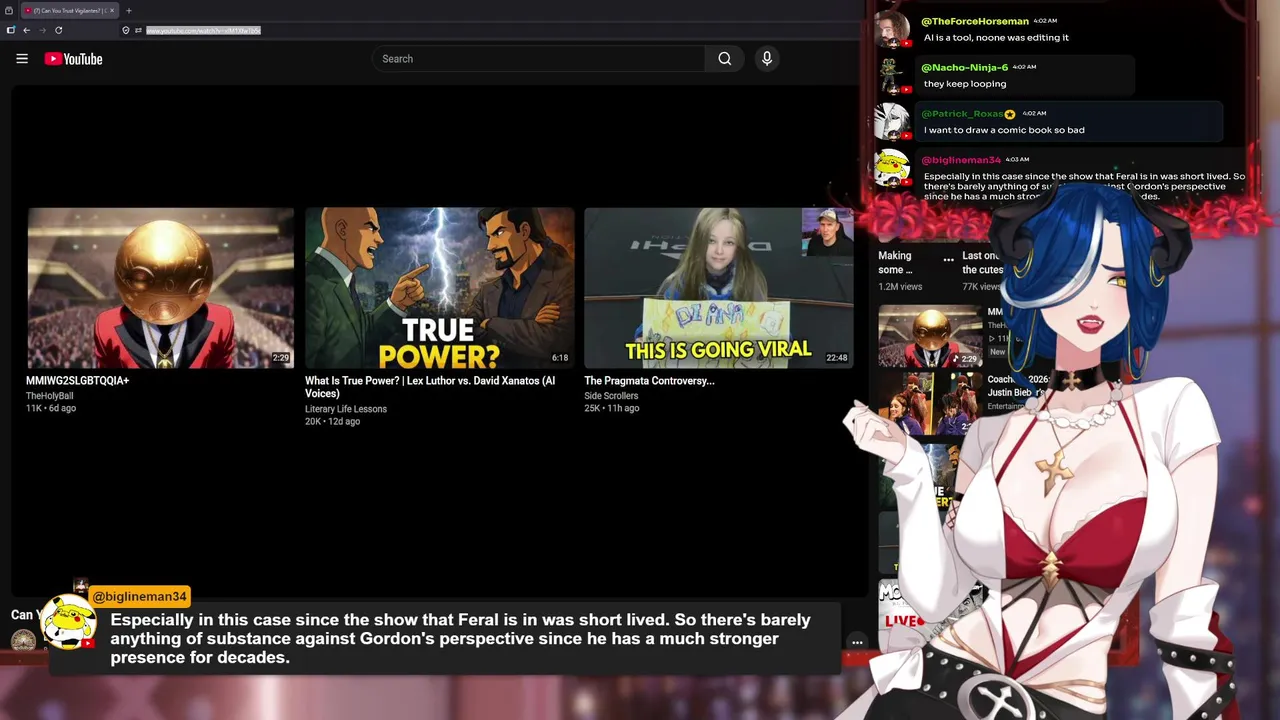Open Literary Life Lessons channel link

tap(346, 409)
